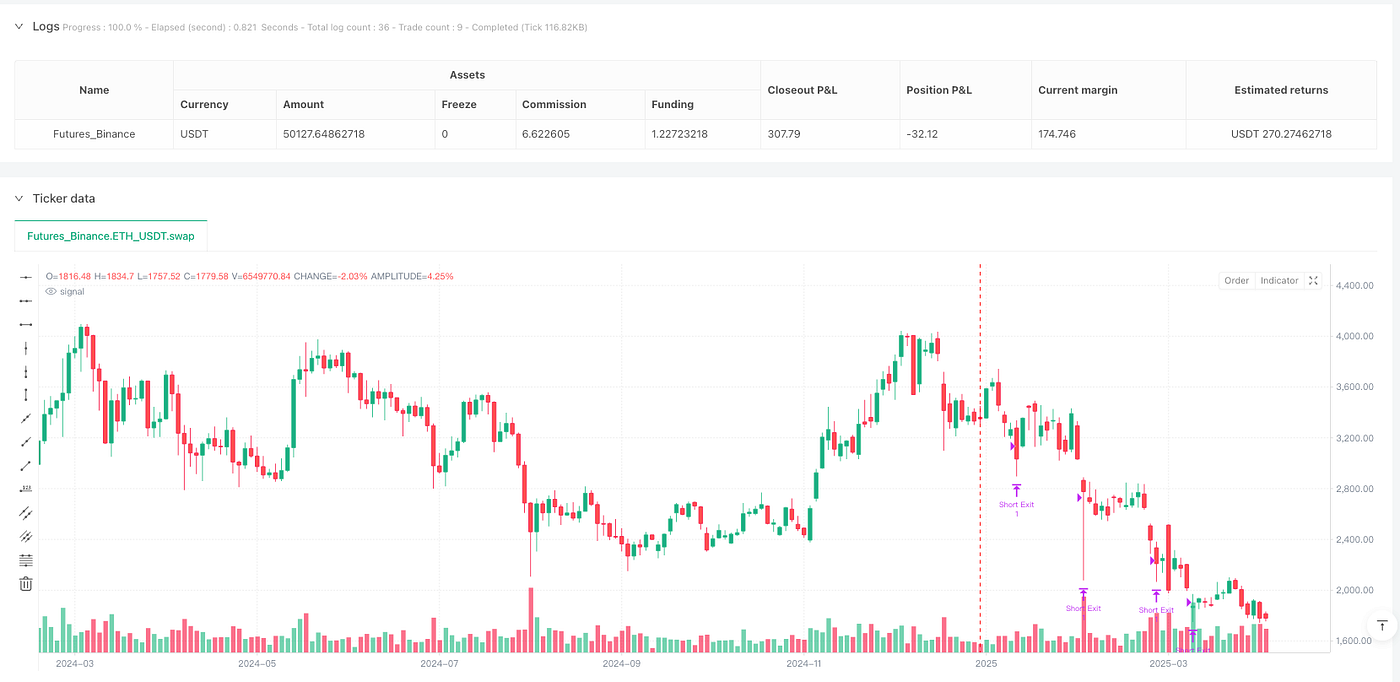
Task: Select the ray line drawing tool
Action: pyautogui.click(x=25, y=443)
